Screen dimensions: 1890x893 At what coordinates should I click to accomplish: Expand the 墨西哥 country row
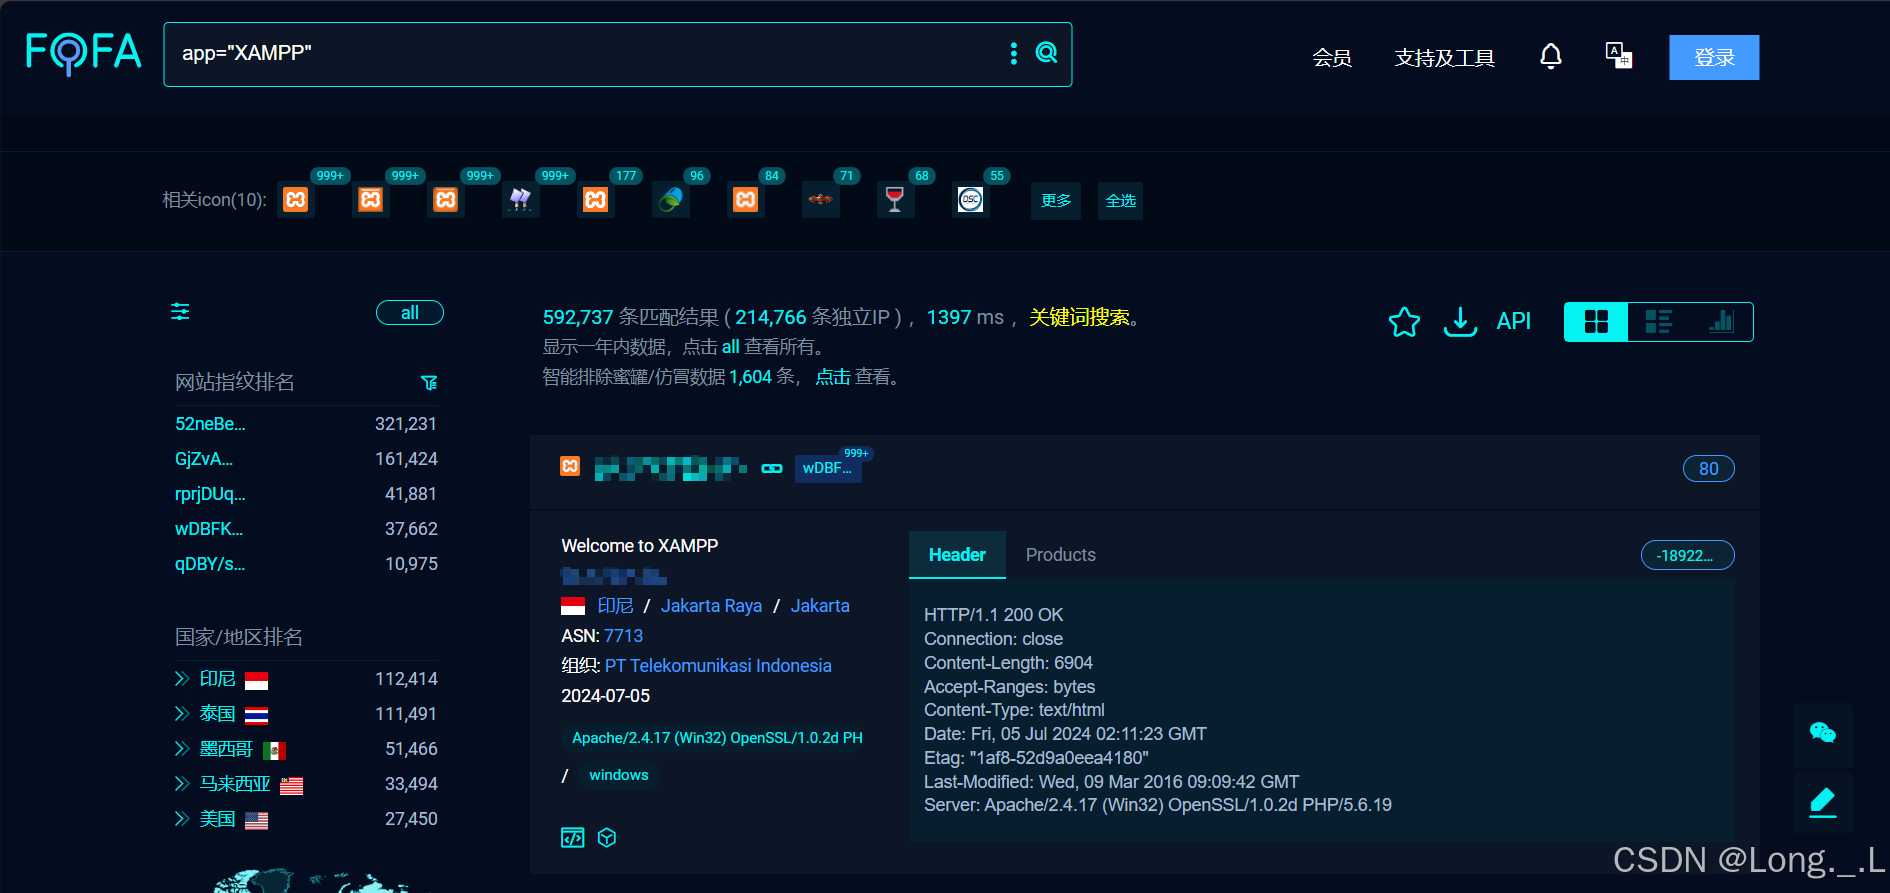coord(182,749)
